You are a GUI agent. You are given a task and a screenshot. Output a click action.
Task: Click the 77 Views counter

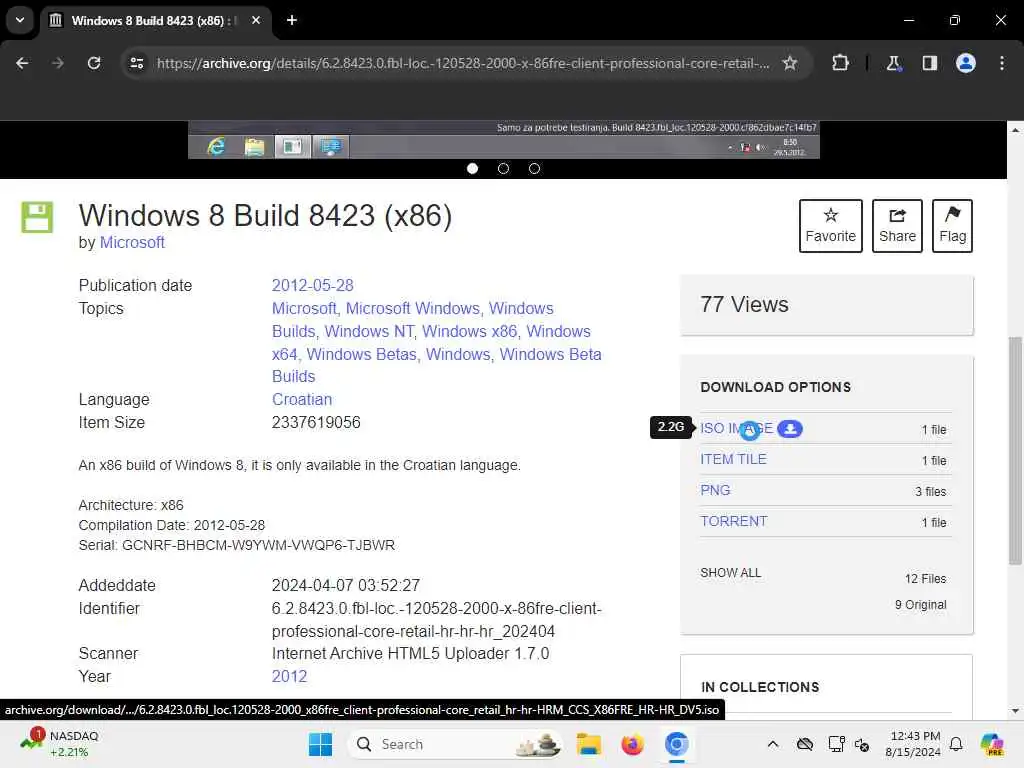click(744, 304)
